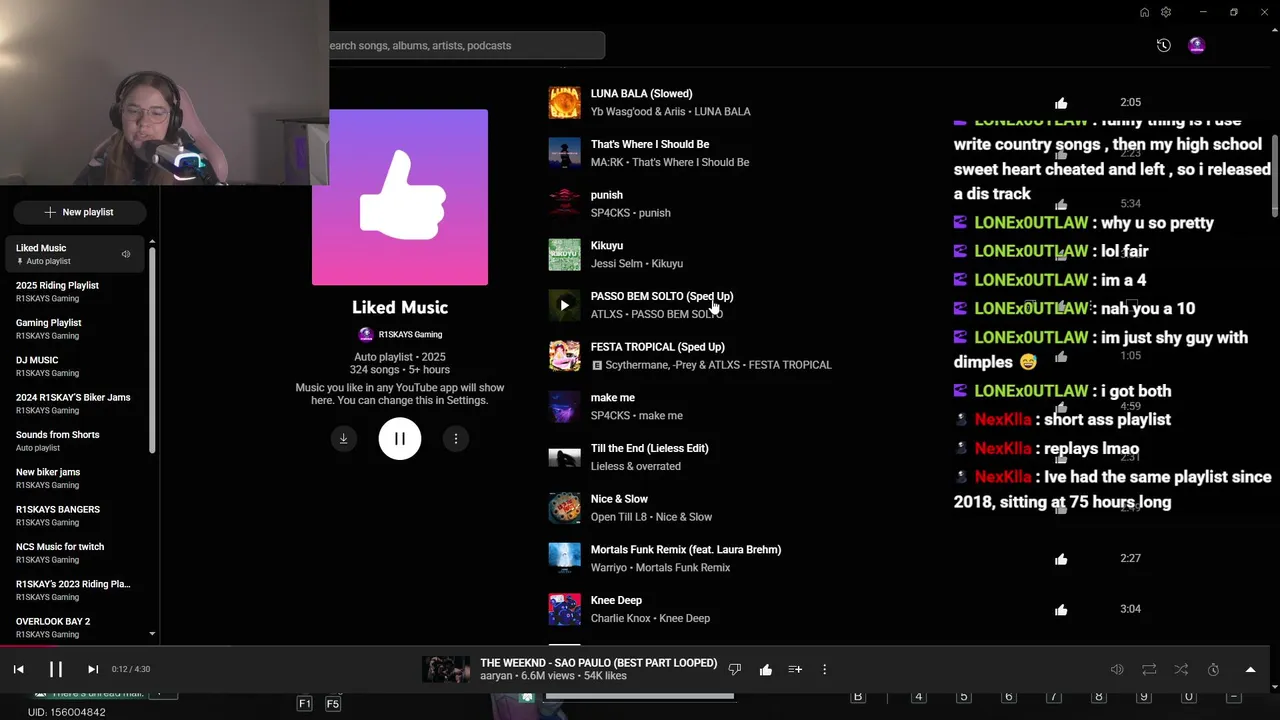This screenshot has height=720, width=1280.
Task: Toggle shuffle in the player bar
Action: click(x=1181, y=669)
